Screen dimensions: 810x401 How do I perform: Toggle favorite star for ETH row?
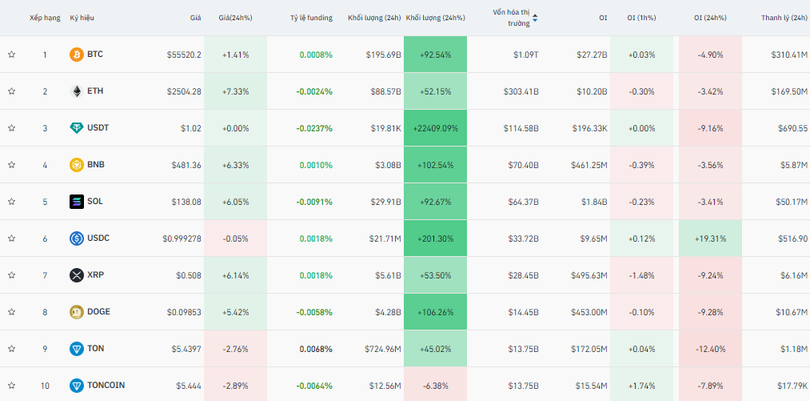click(x=12, y=91)
